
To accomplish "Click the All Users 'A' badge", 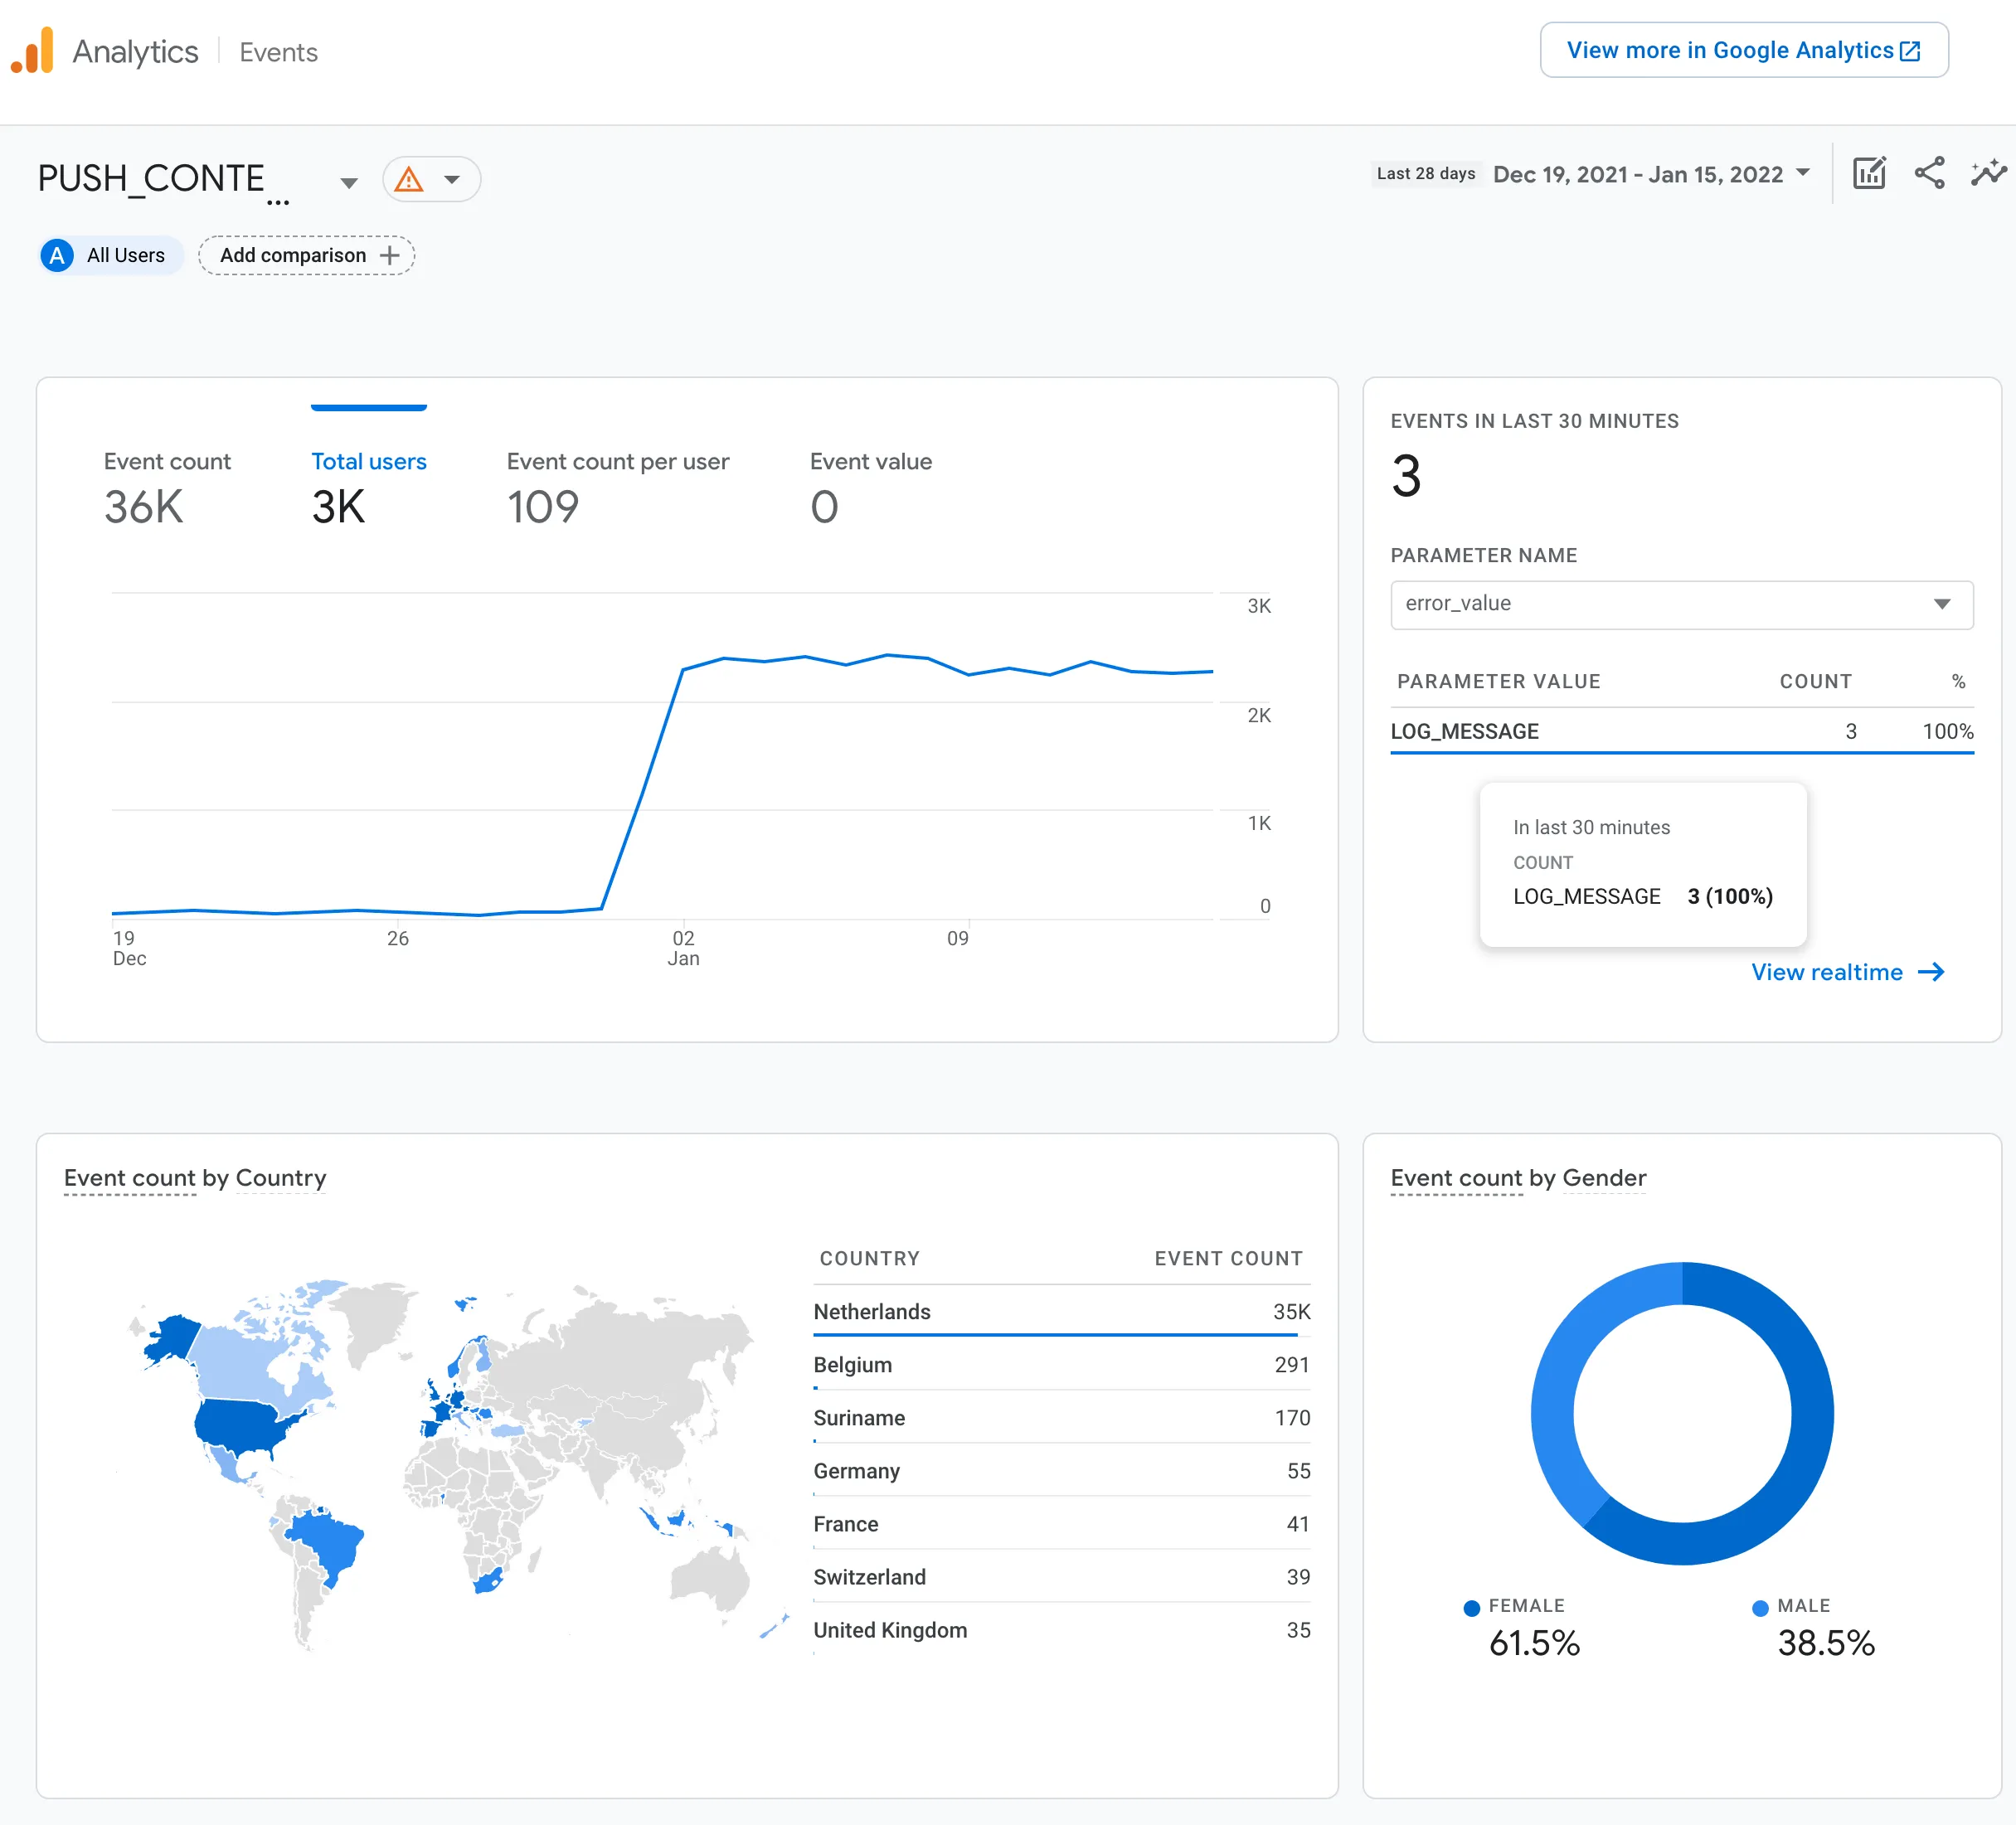I will [57, 255].
